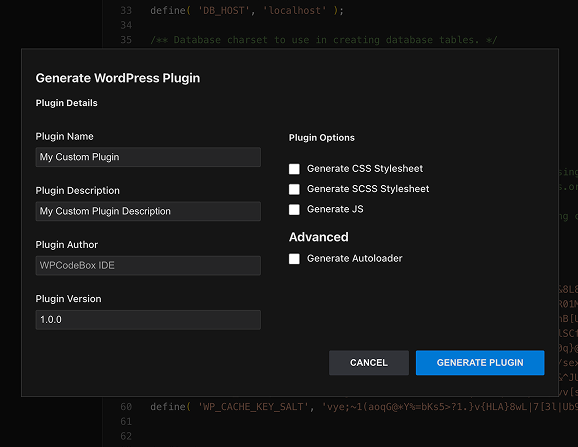Click line number 35 in the gutter
The height and width of the screenshot is (447, 578).
pos(126,40)
